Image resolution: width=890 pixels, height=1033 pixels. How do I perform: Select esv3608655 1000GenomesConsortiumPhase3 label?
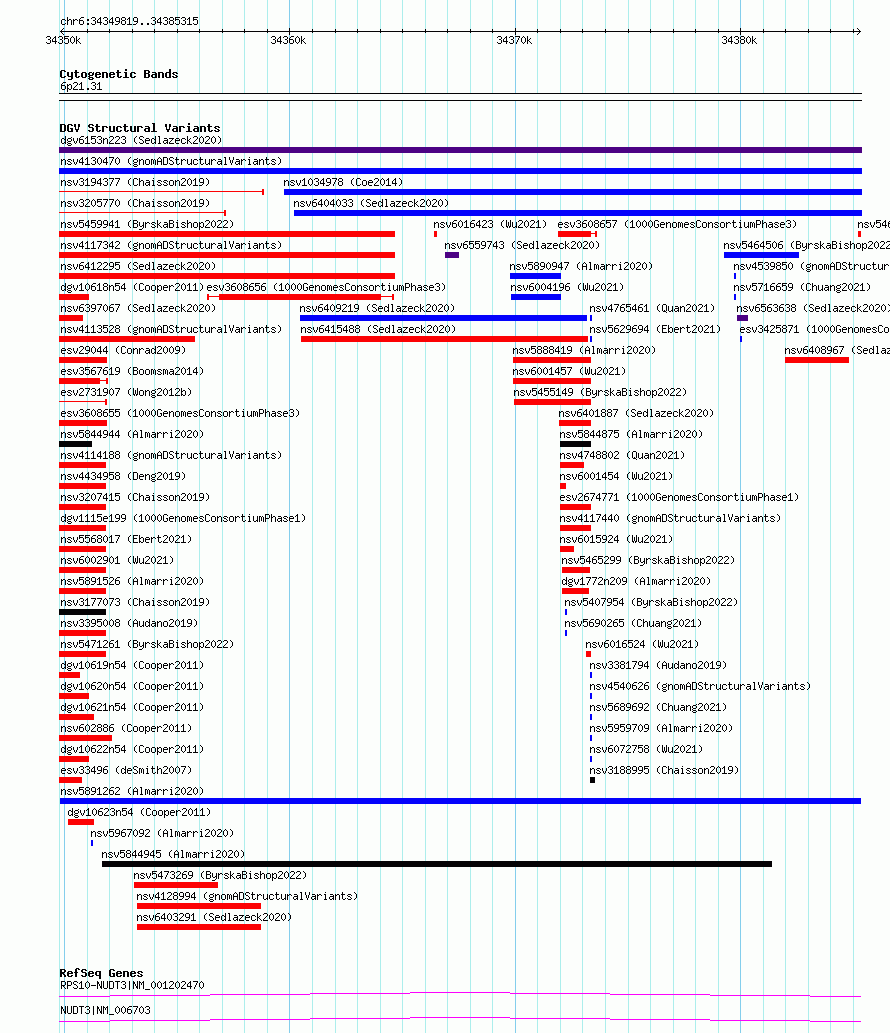tap(180, 414)
